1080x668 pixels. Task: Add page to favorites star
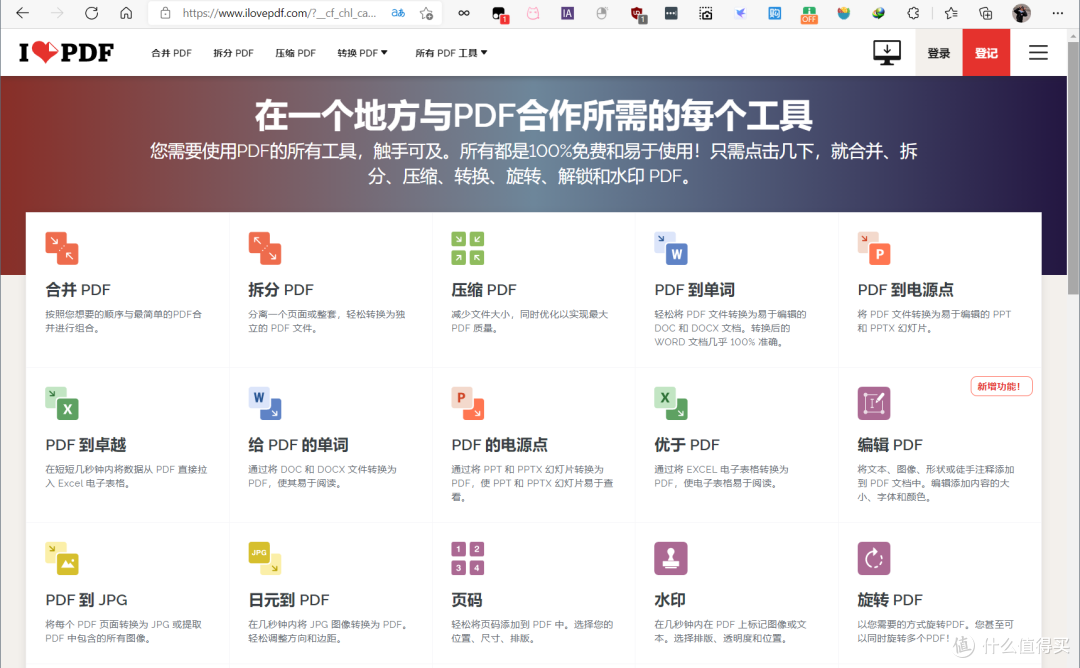(x=426, y=13)
